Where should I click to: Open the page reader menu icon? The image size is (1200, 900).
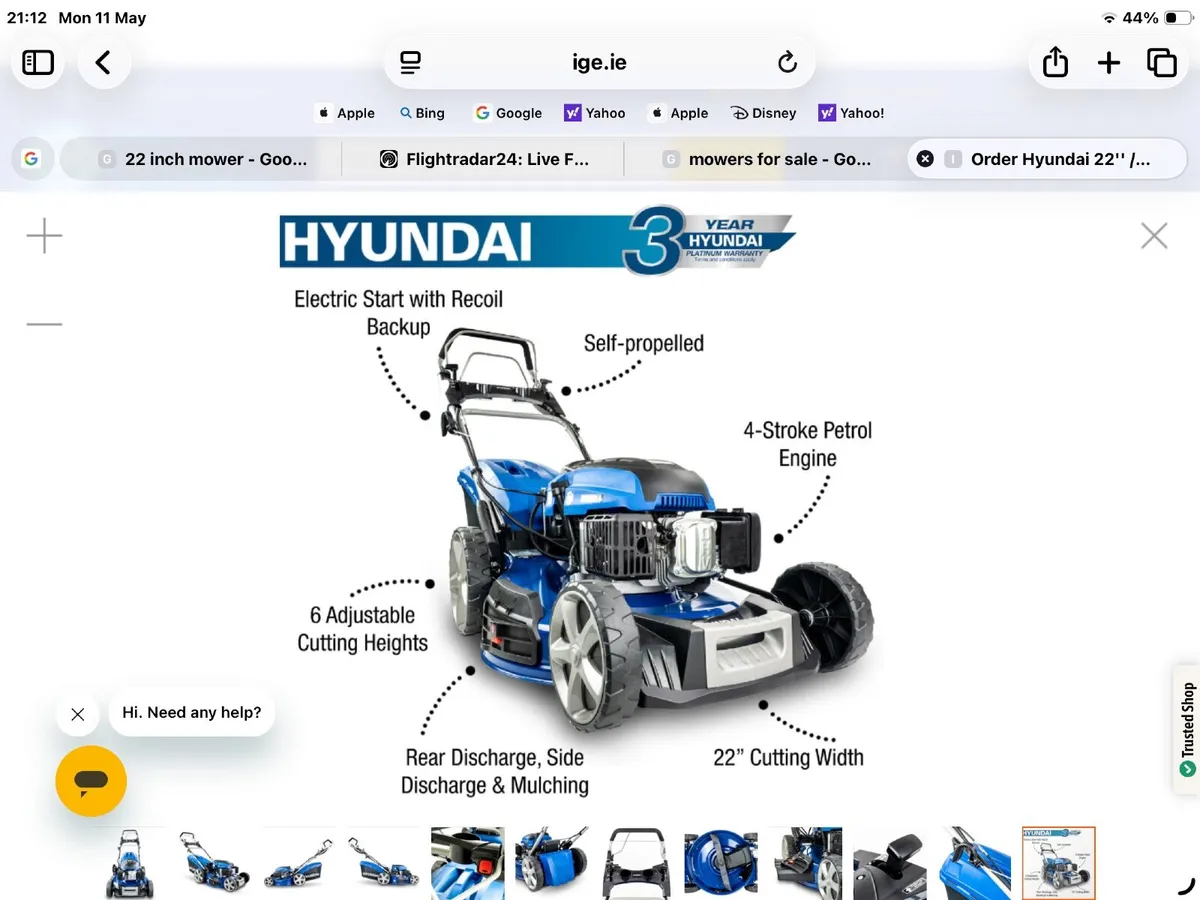point(410,63)
